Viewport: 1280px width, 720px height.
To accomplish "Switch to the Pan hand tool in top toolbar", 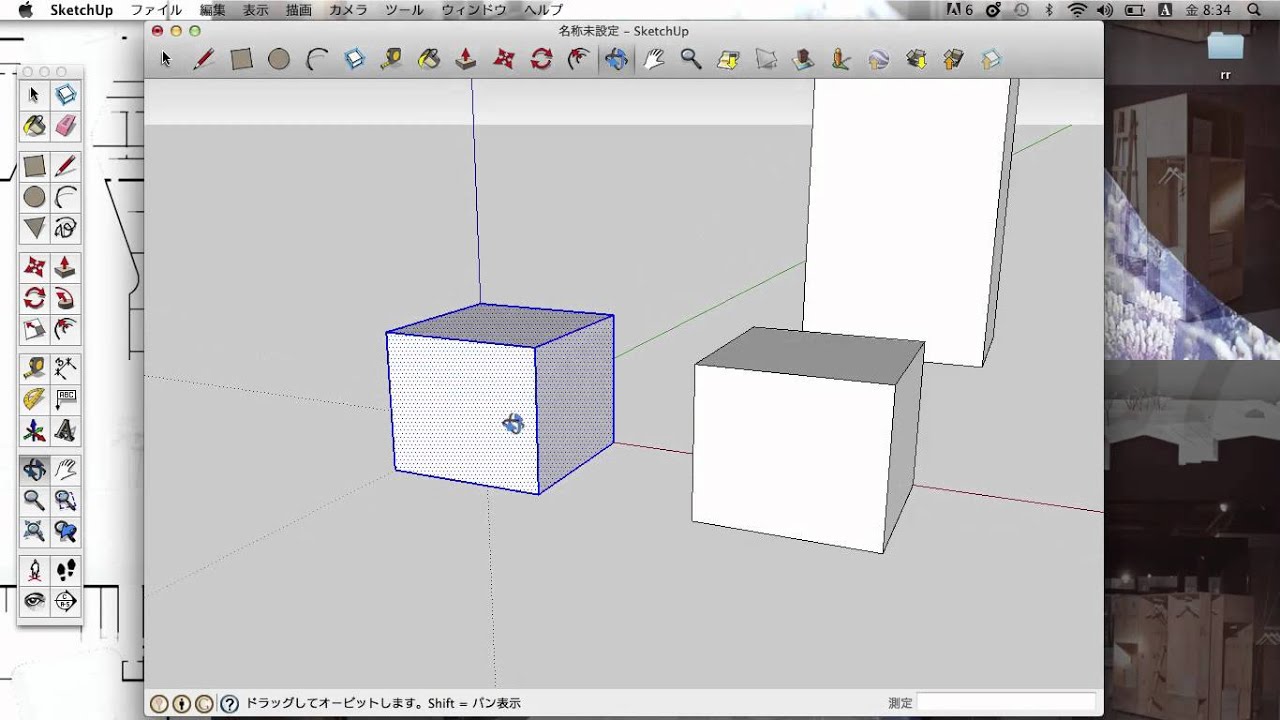I will pos(654,59).
